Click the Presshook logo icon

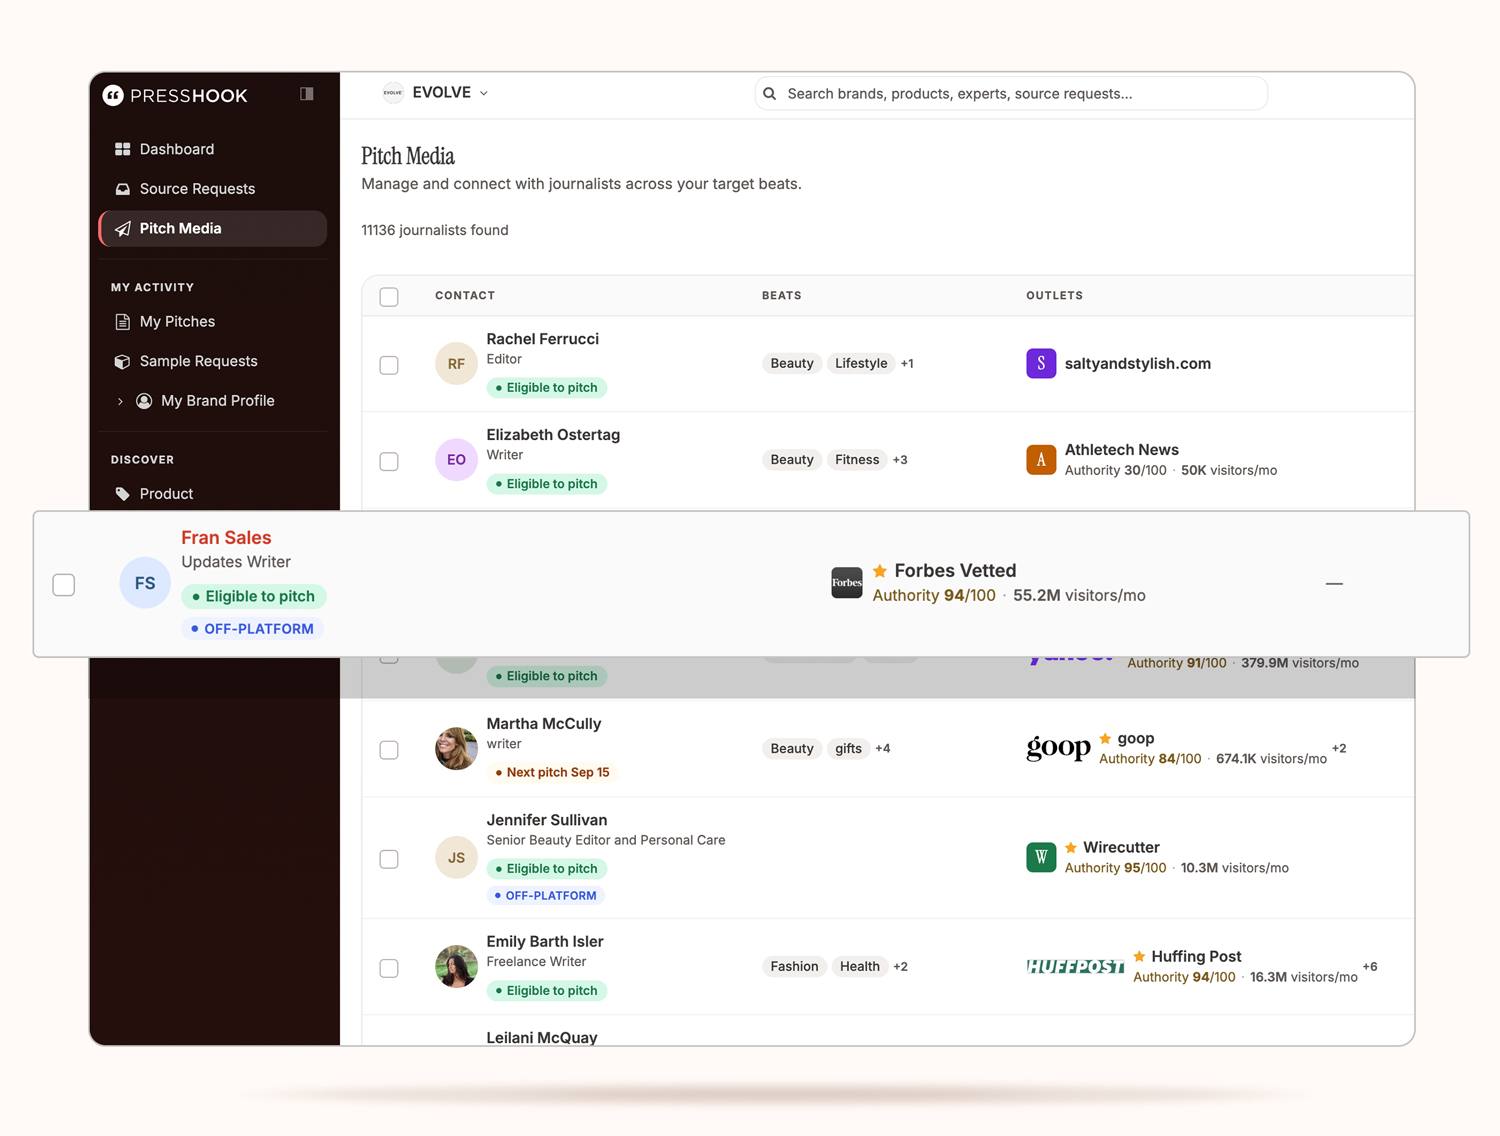point(113,95)
